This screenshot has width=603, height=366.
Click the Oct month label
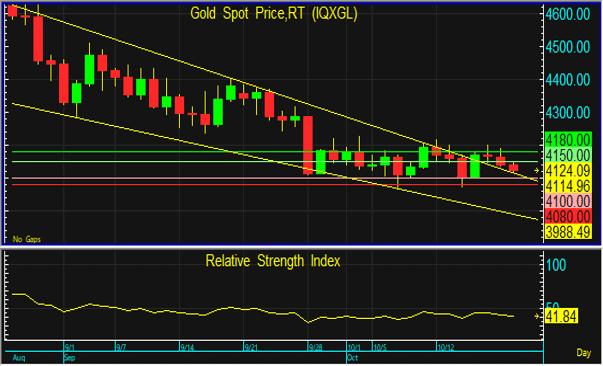[x=352, y=358]
